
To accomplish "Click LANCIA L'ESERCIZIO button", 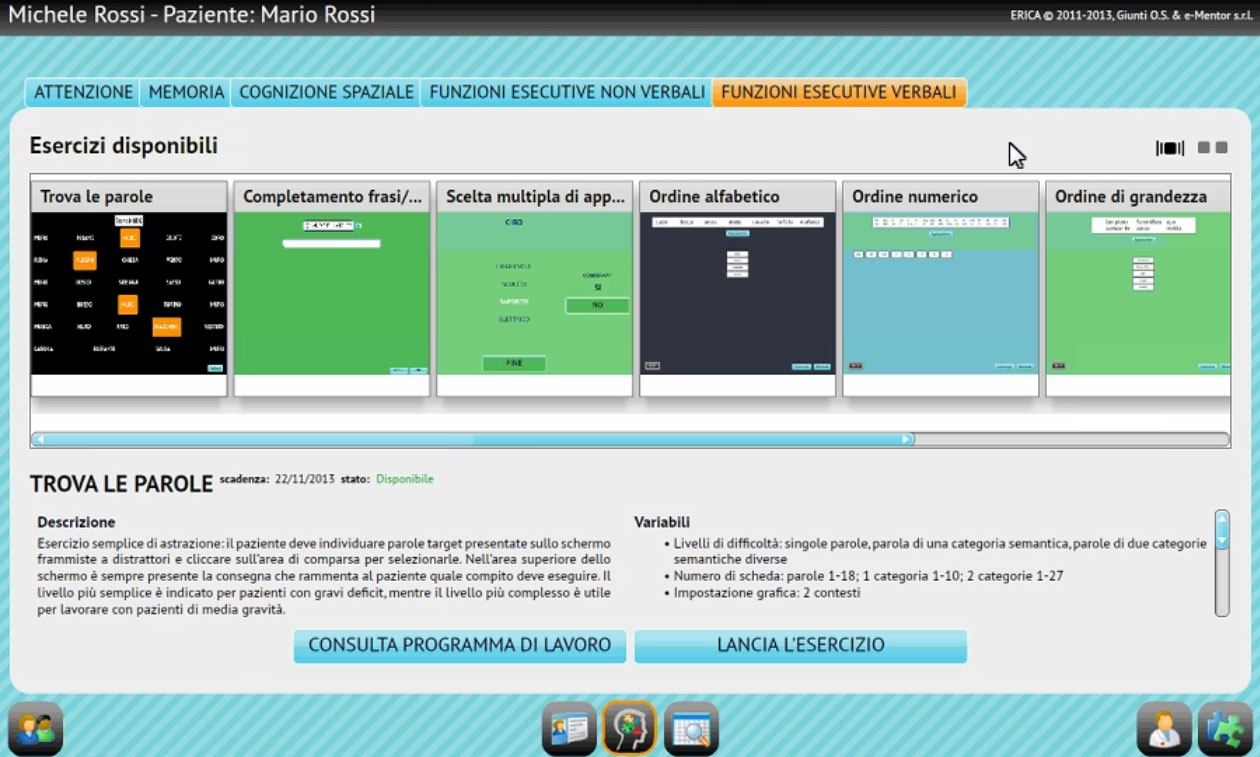I will point(800,646).
